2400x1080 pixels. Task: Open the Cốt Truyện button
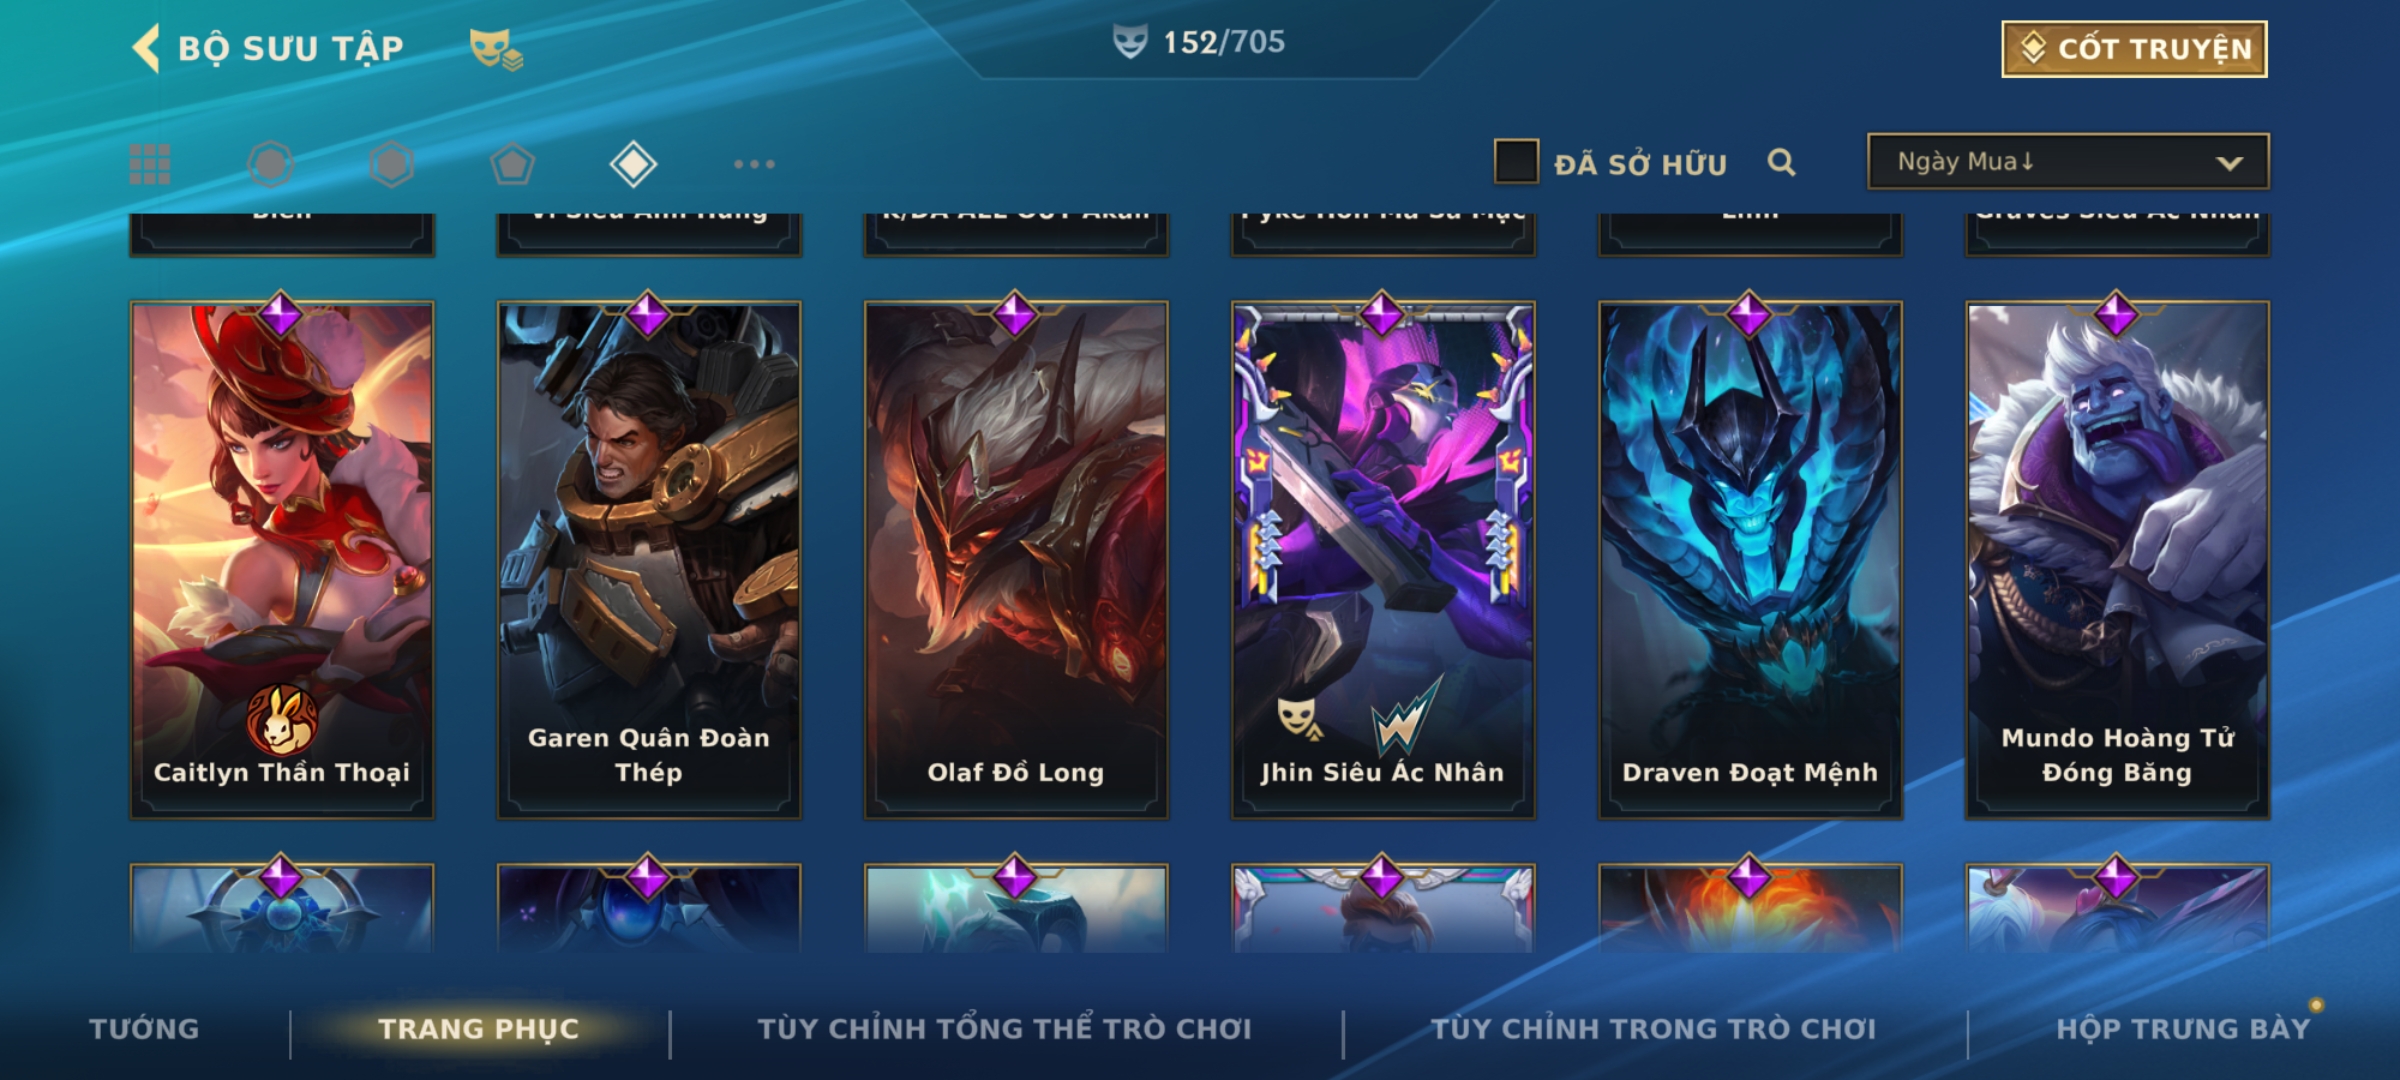[x=2134, y=49]
